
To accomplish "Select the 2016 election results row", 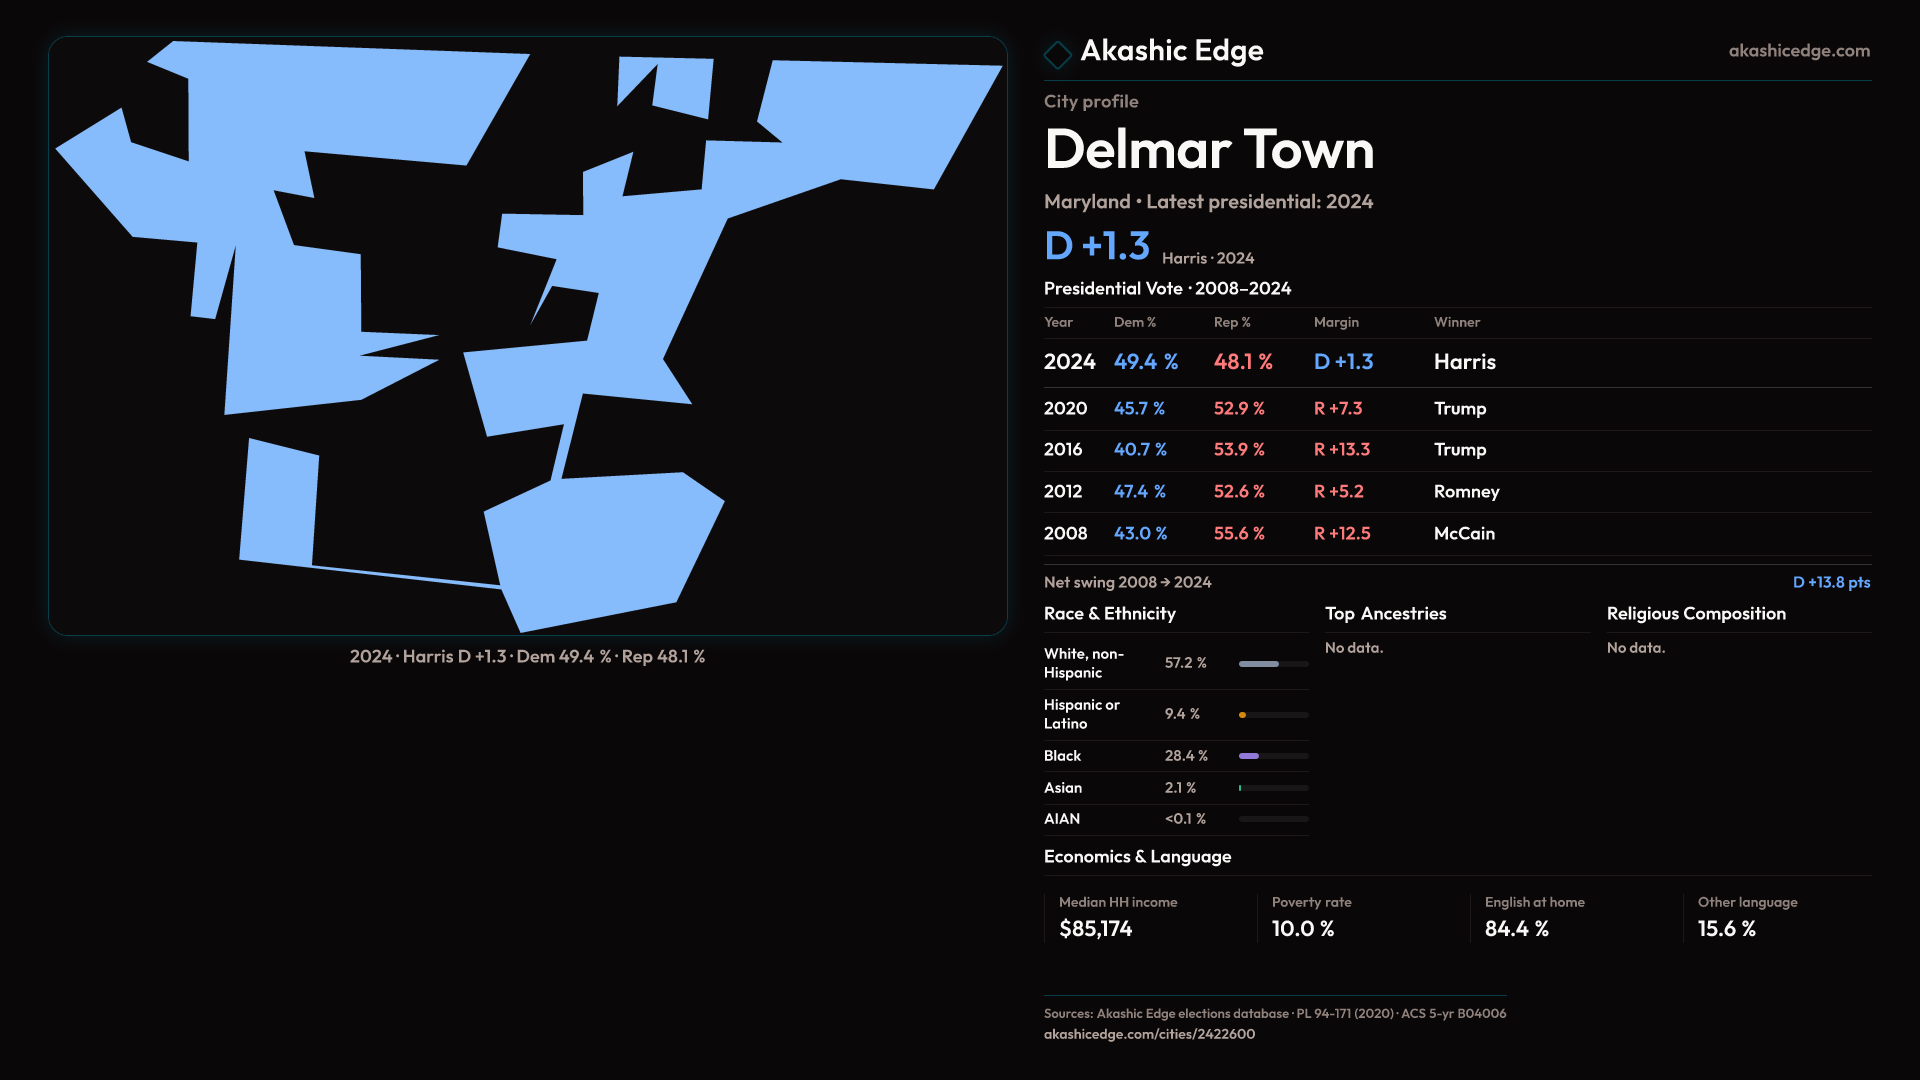I will pyautogui.click(x=1456, y=450).
